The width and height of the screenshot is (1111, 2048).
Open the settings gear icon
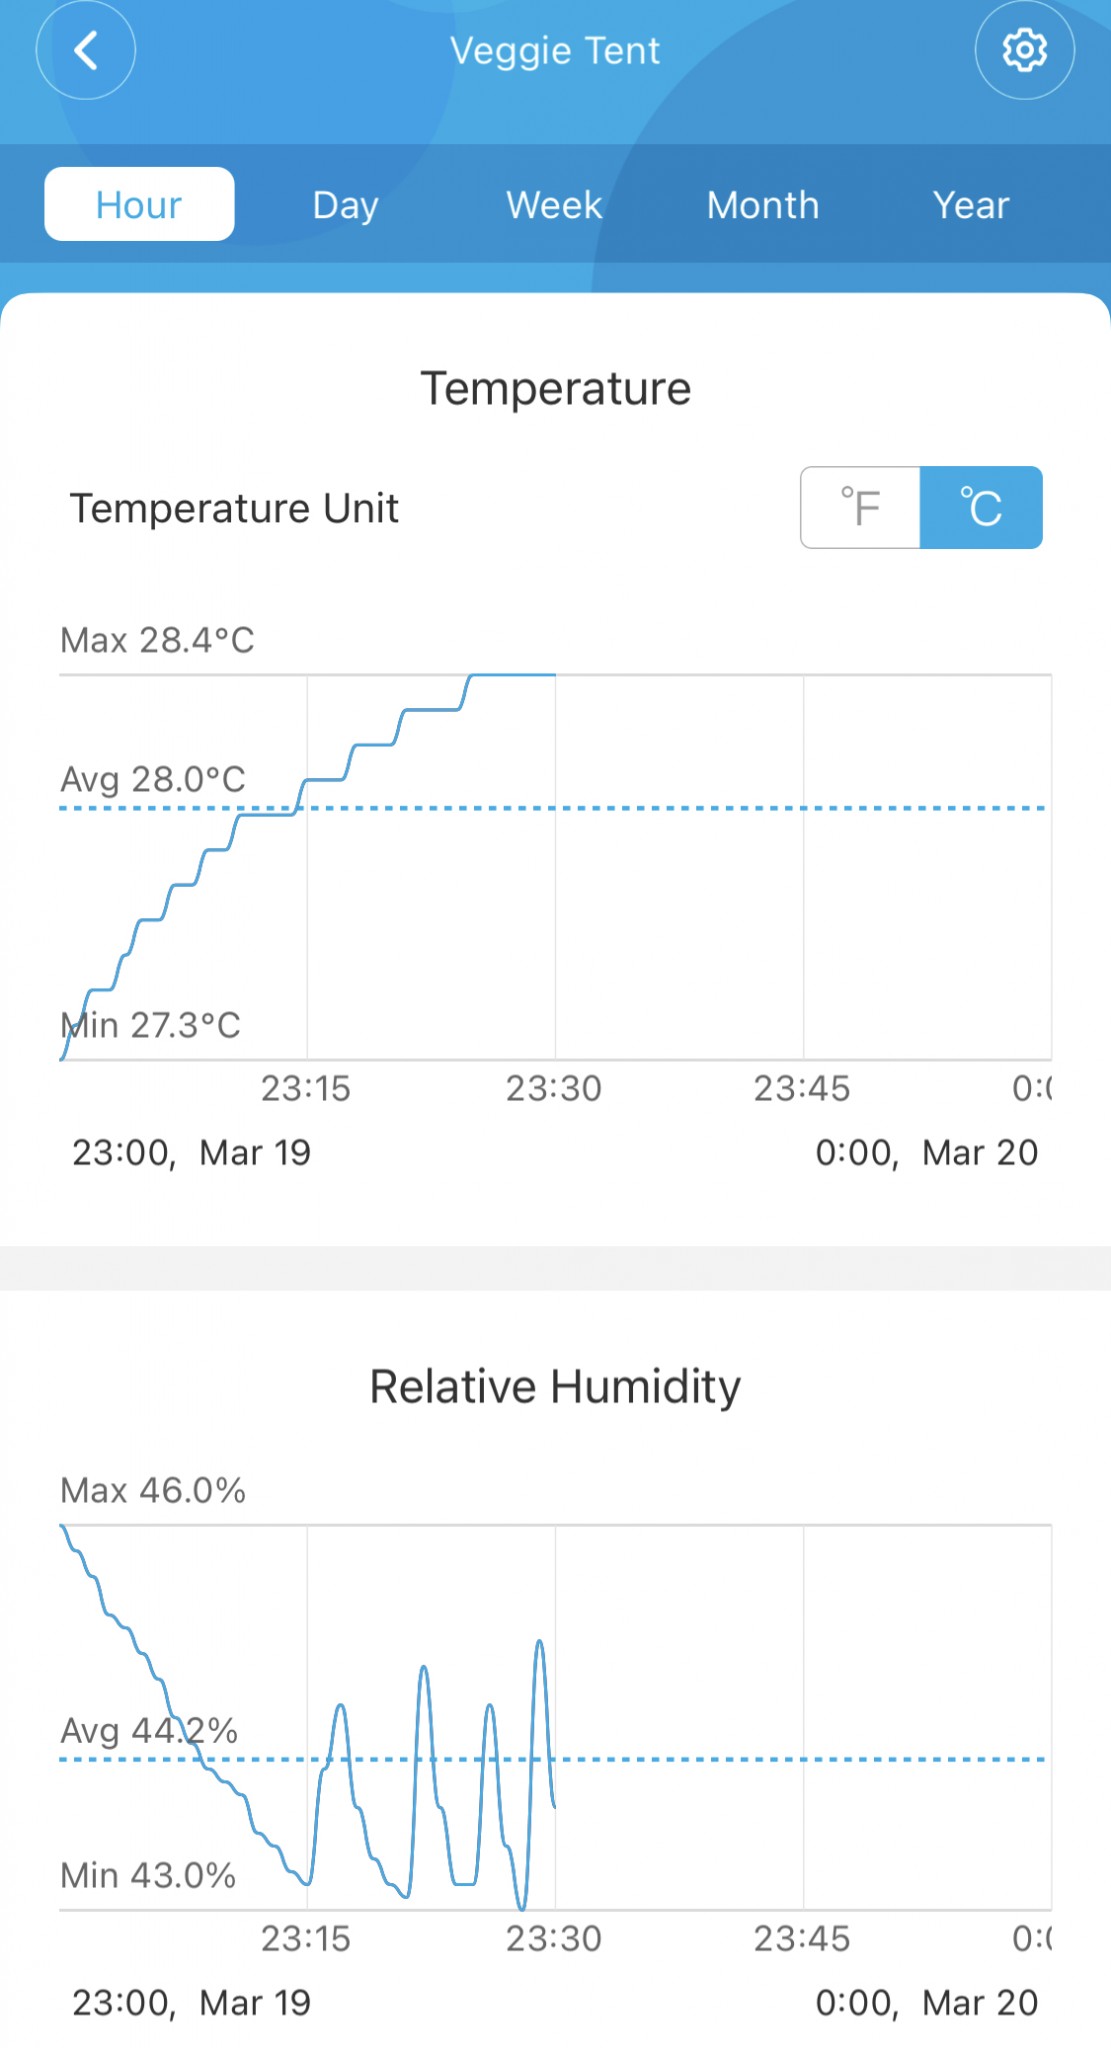[1025, 50]
